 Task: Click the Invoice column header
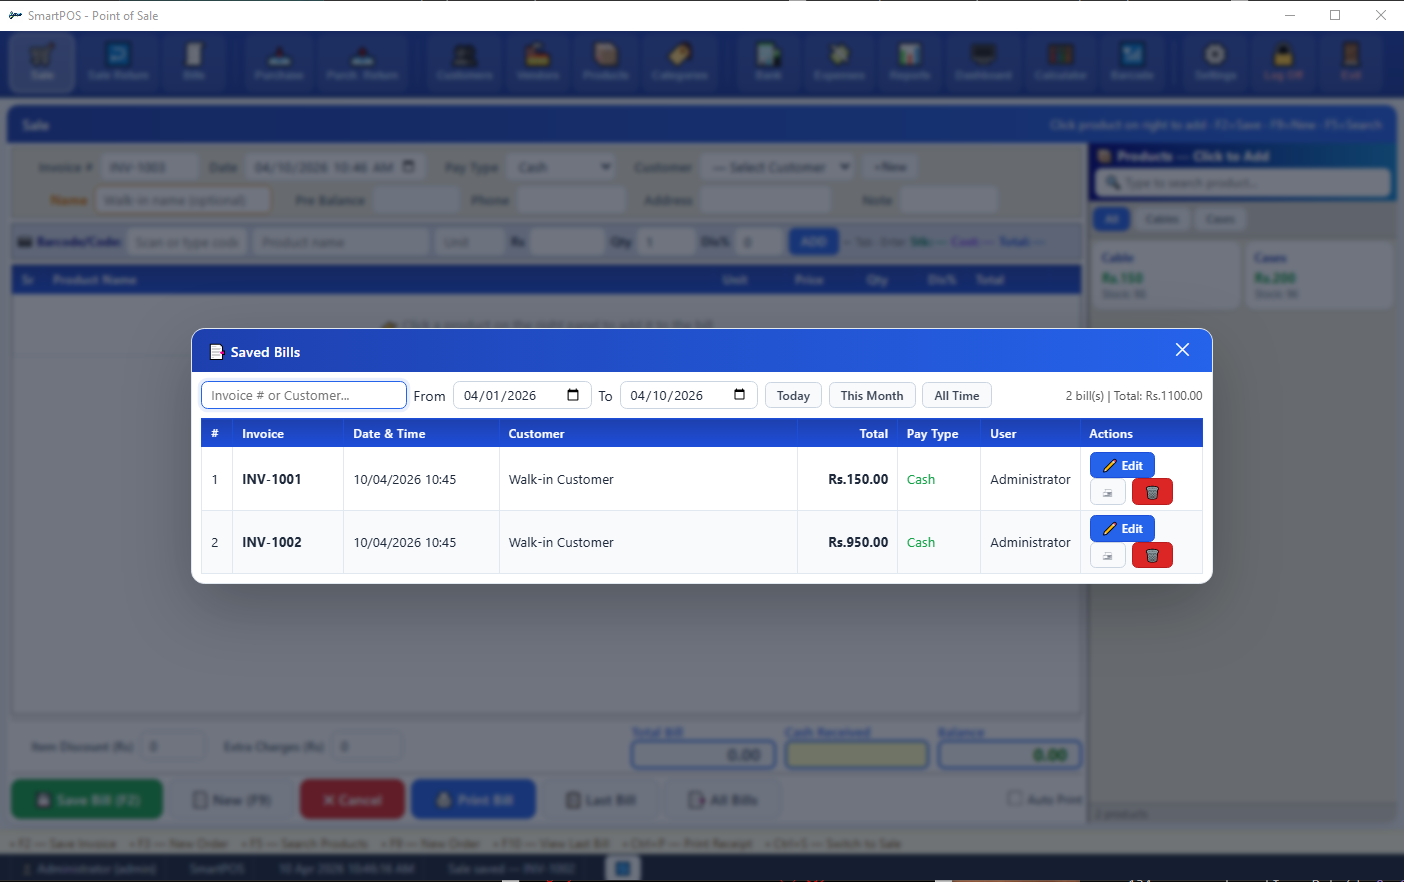tap(263, 433)
